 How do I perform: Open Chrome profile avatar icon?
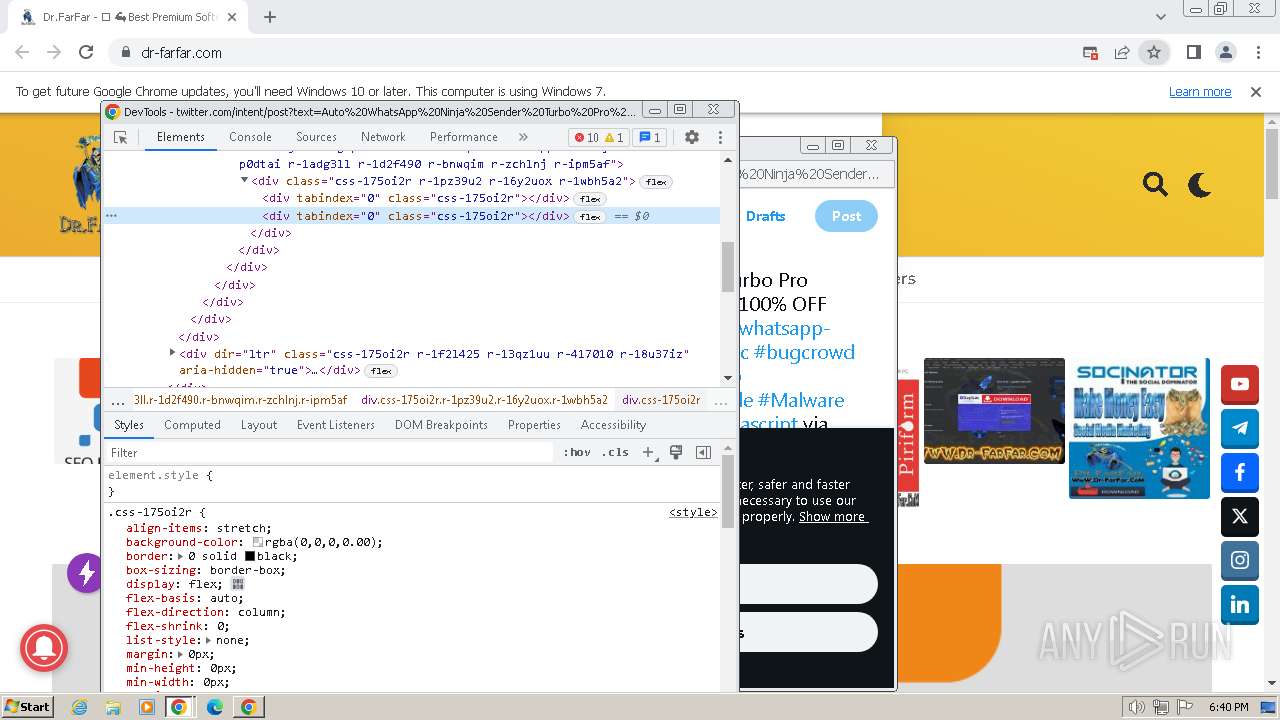tap(1226, 53)
